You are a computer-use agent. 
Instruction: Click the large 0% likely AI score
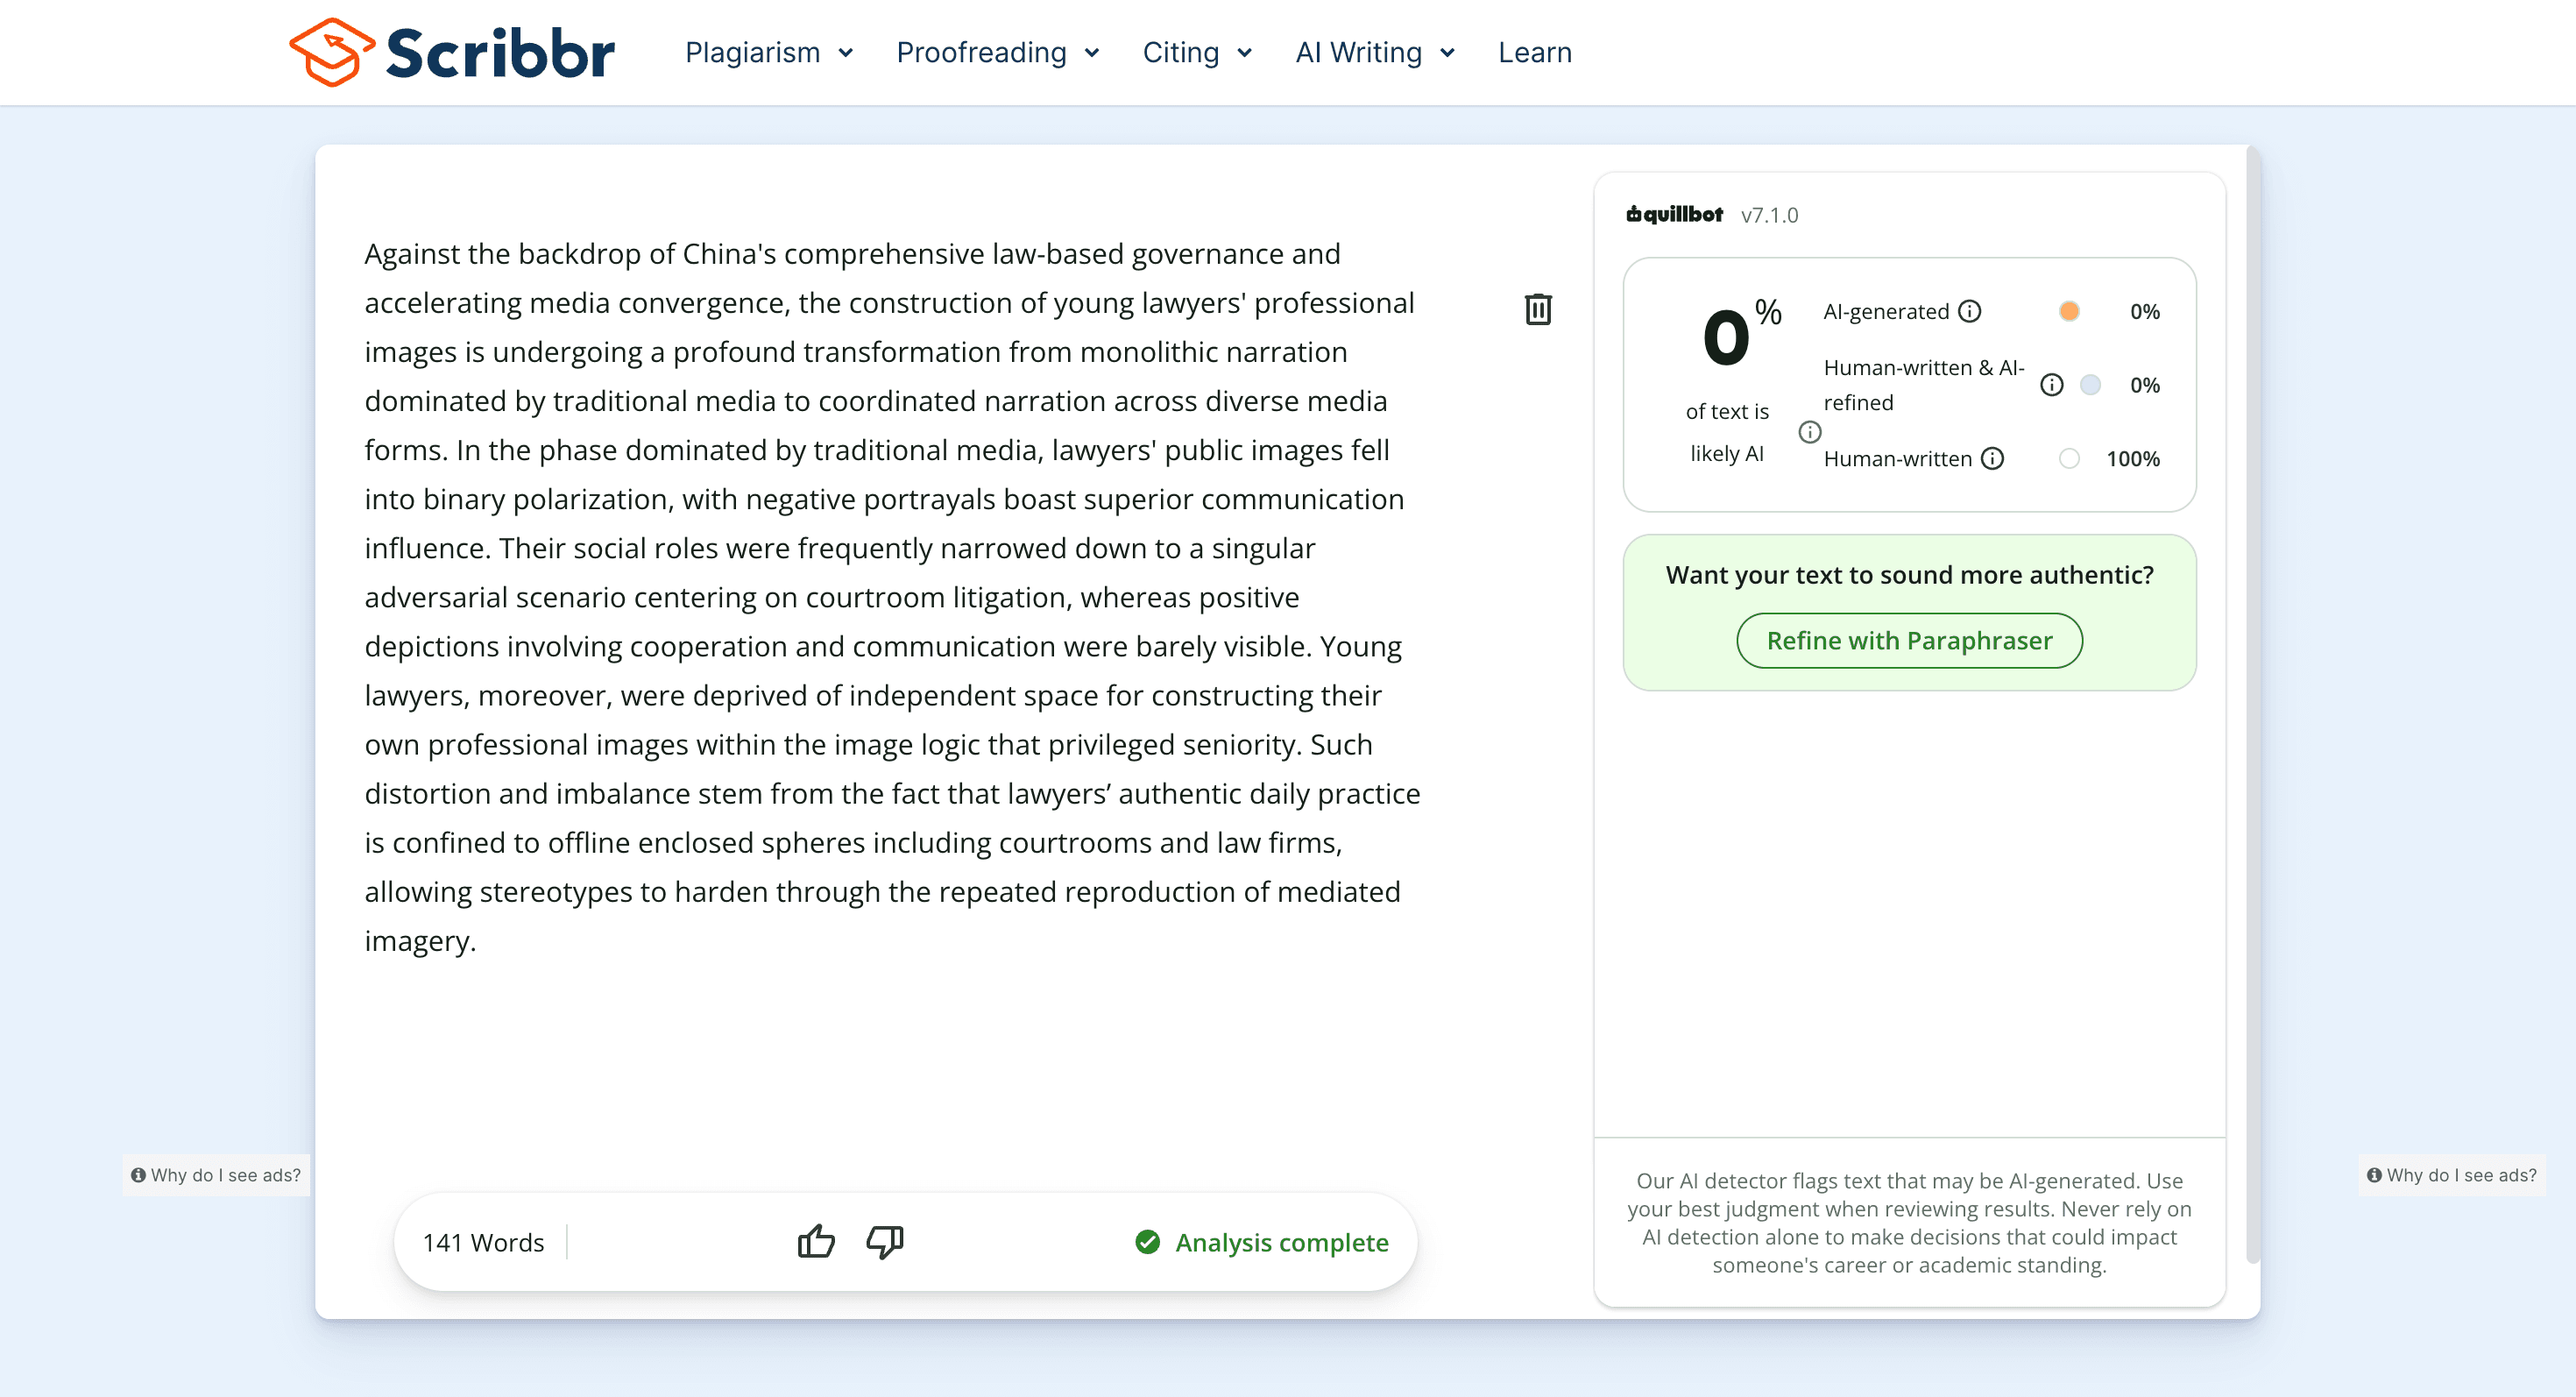point(1741,333)
